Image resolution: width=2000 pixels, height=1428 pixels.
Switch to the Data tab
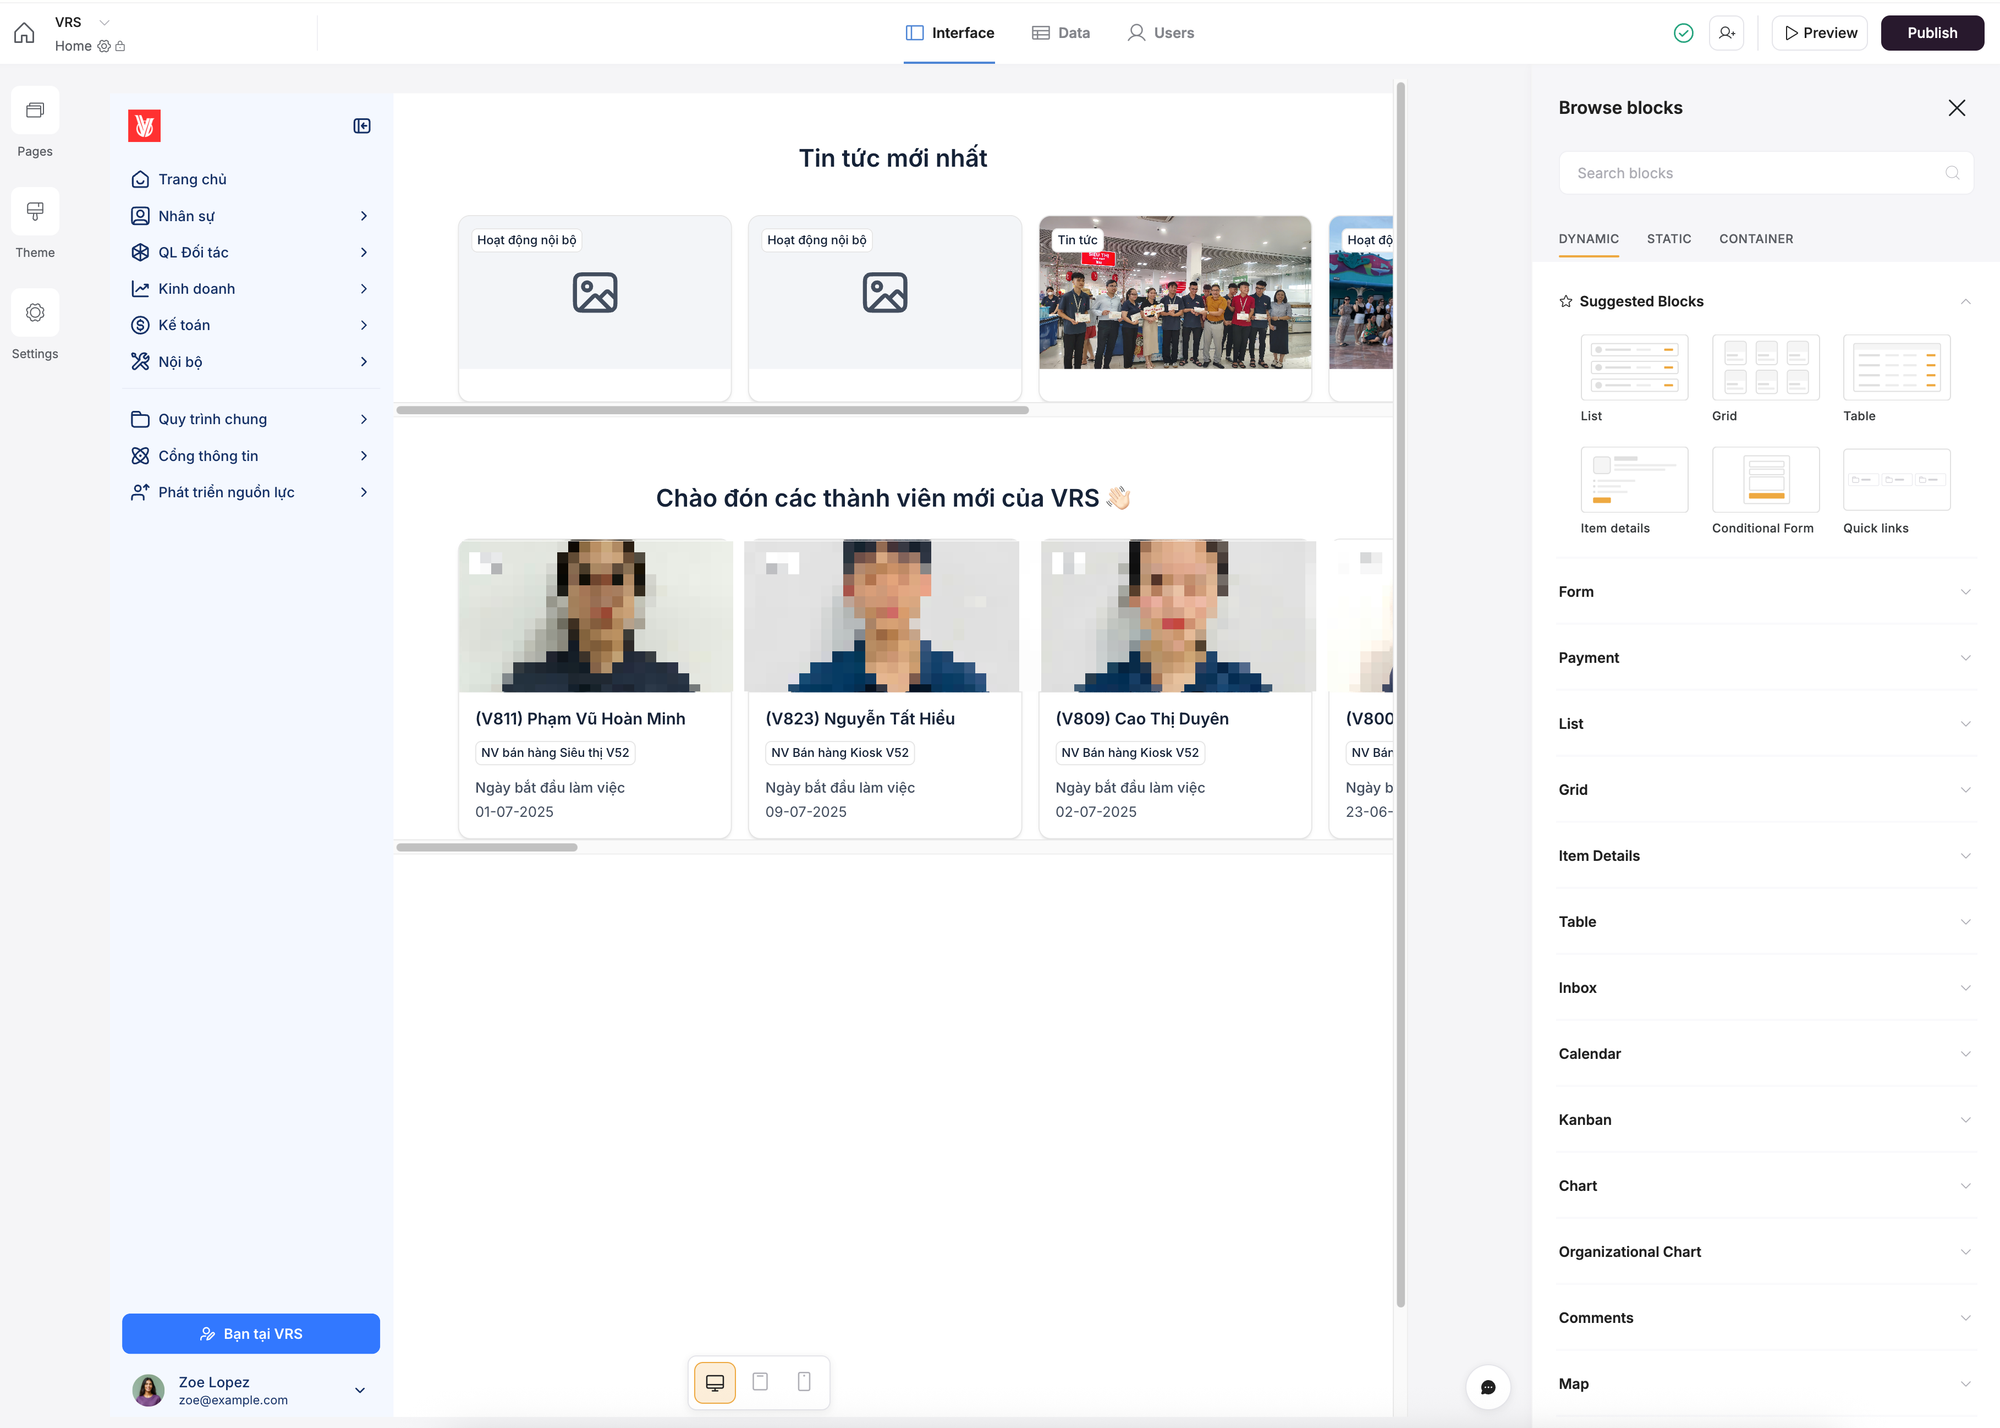pos(1061,33)
